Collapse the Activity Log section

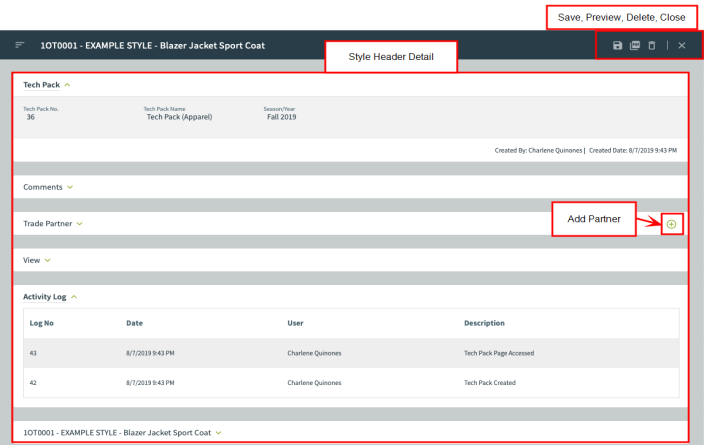click(75, 297)
